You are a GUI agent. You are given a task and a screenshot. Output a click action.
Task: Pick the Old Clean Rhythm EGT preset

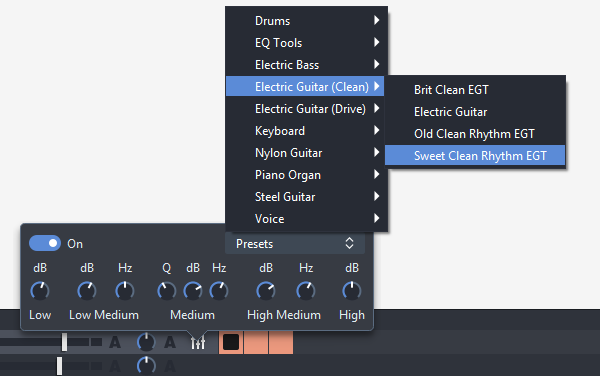[475, 133]
